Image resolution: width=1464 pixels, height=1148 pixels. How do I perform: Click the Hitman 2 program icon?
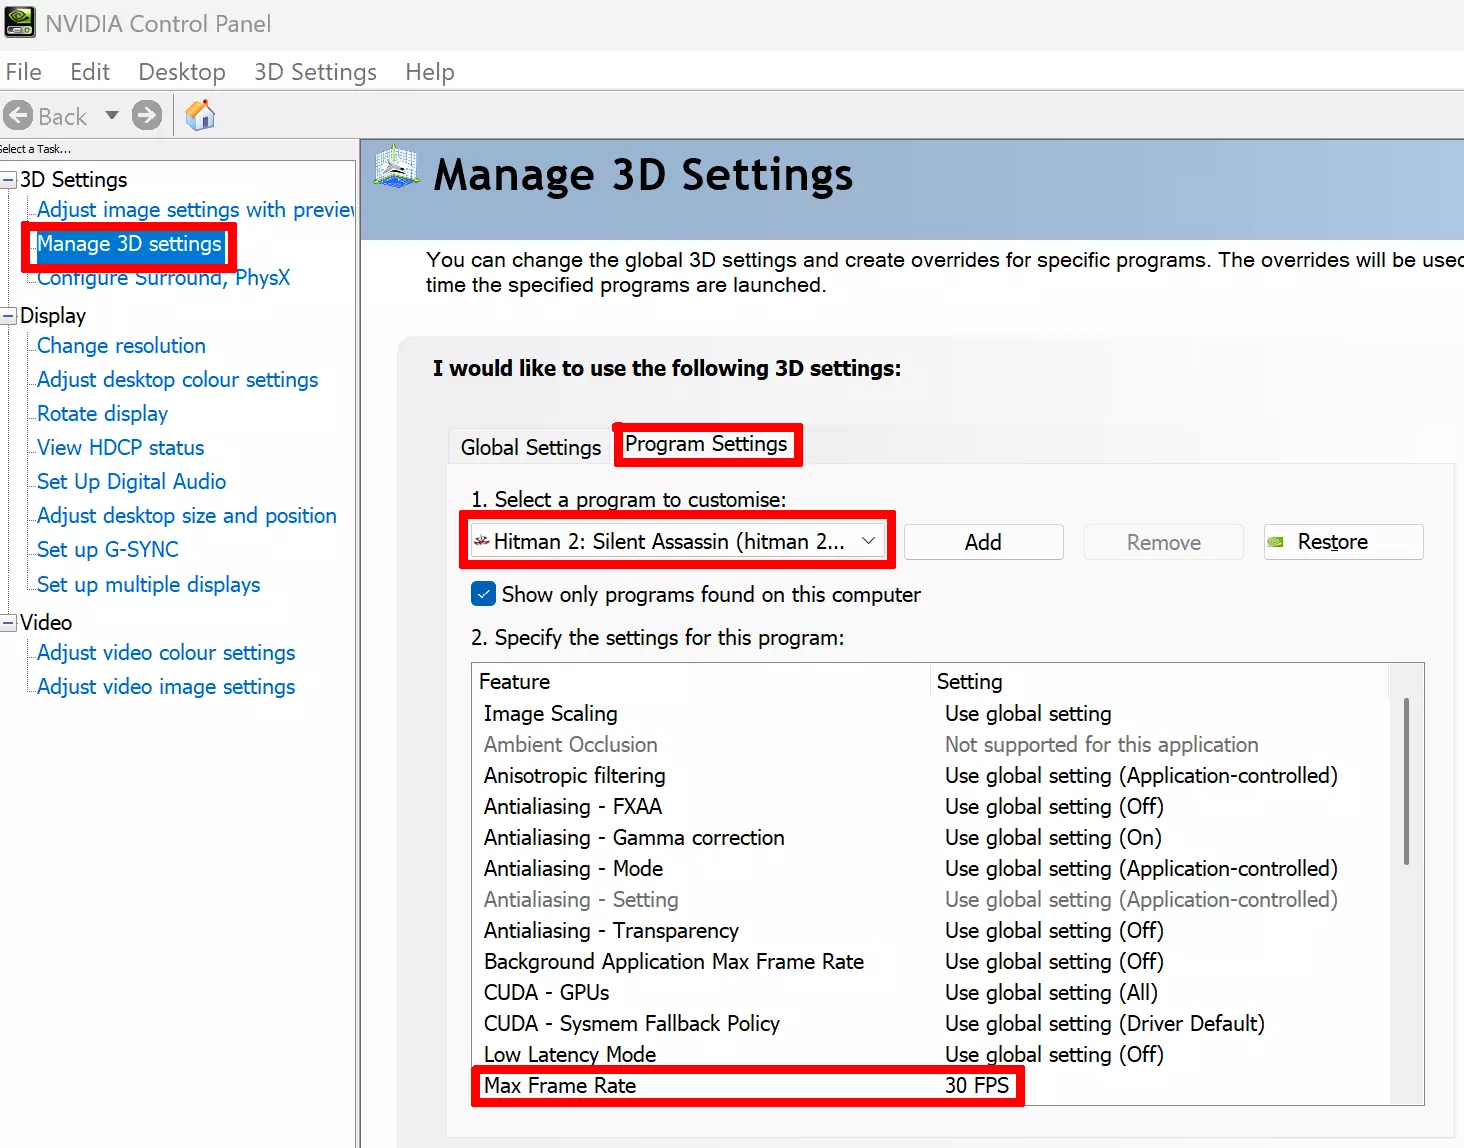click(x=482, y=541)
